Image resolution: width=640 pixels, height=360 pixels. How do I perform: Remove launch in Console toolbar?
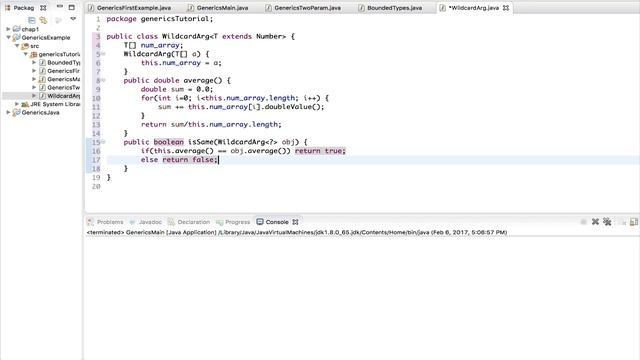[x=595, y=222]
